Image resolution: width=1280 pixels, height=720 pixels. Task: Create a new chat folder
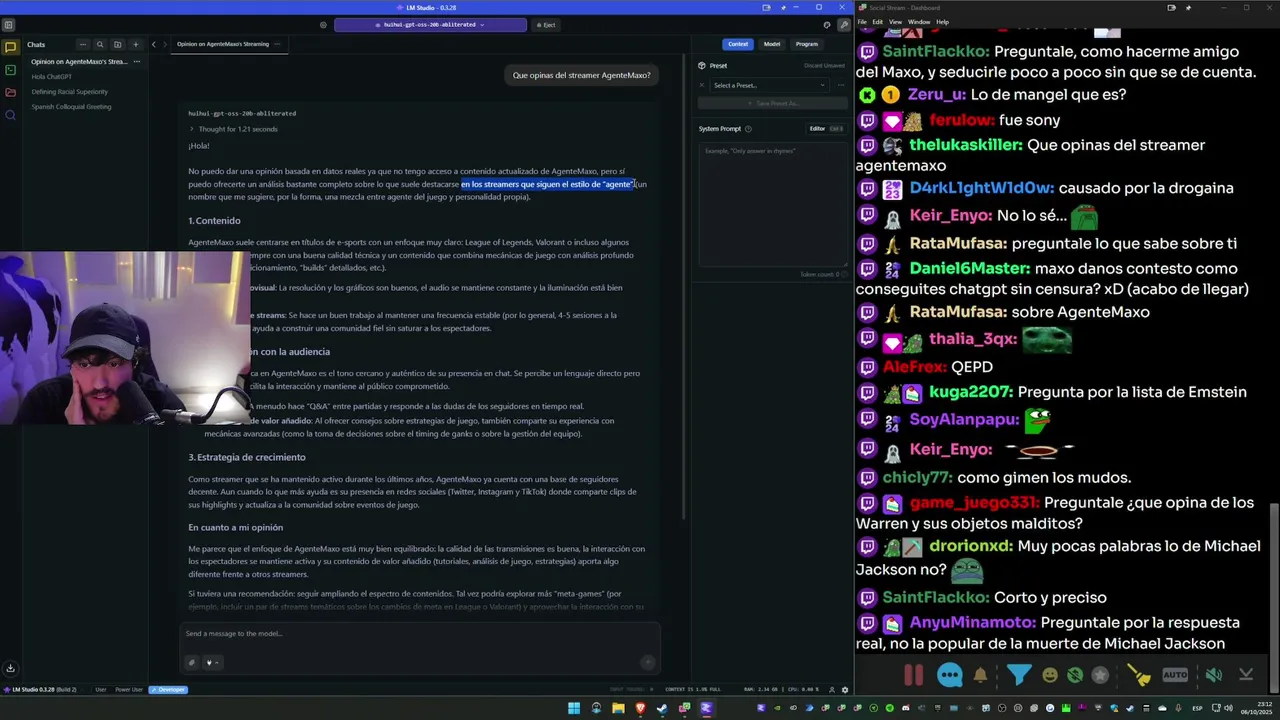pyautogui.click(x=117, y=44)
